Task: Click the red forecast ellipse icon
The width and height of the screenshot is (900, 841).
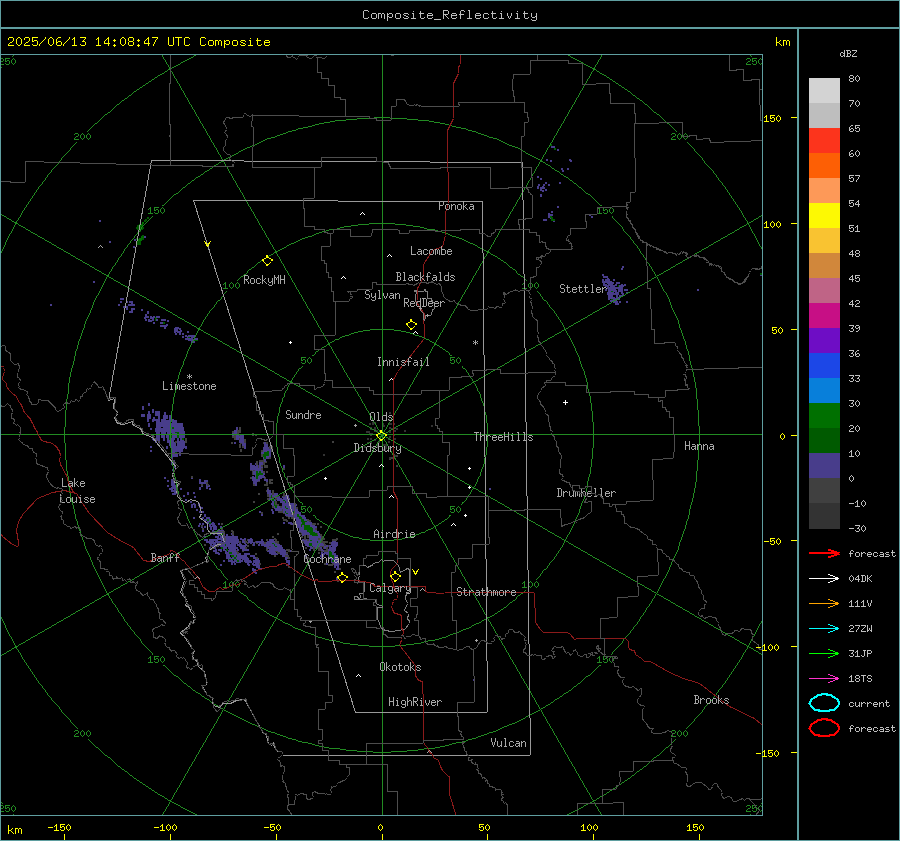Action: [824, 728]
